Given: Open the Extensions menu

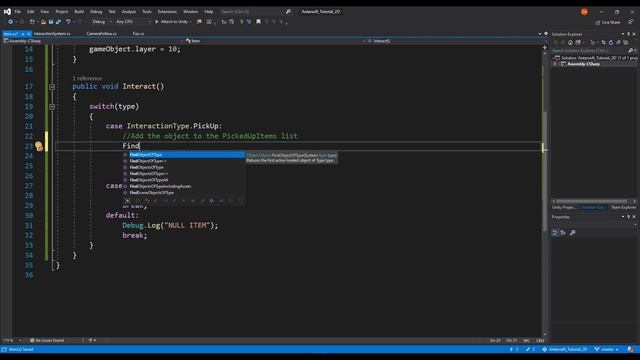Looking at the screenshot, I should pyautogui.click(x=167, y=11).
